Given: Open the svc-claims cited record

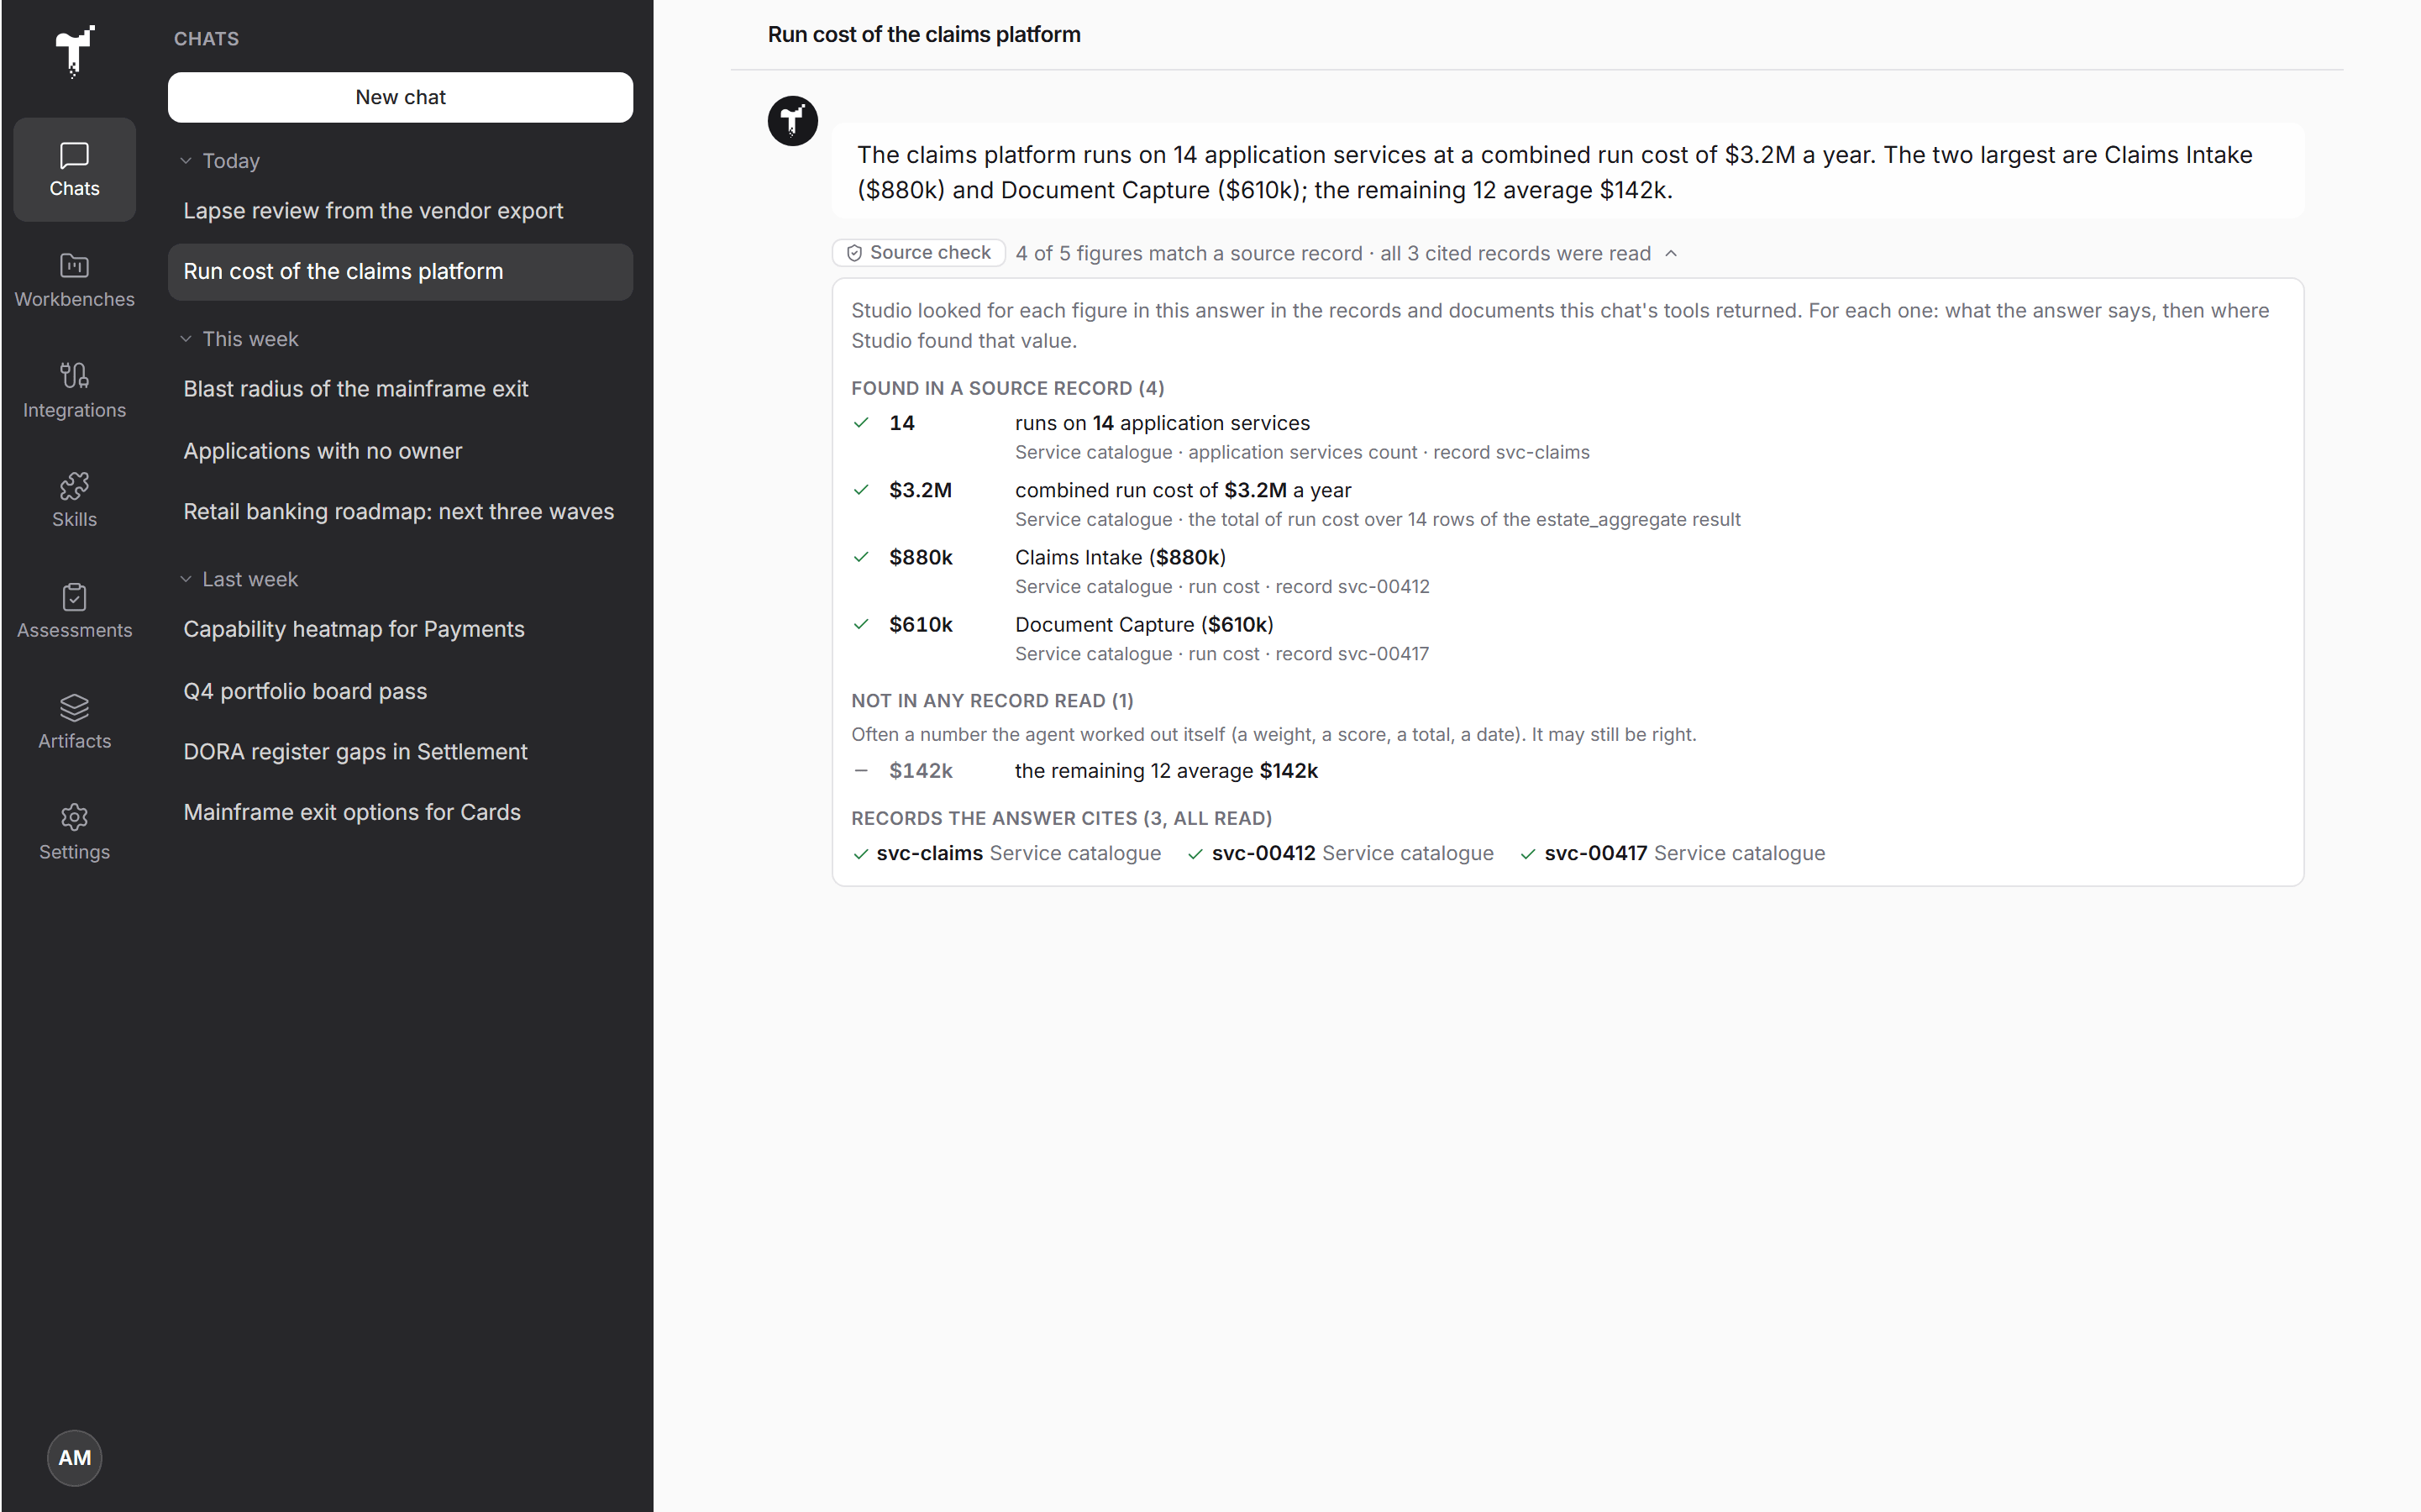Looking at the screenshot, I should pos(1007,853).
